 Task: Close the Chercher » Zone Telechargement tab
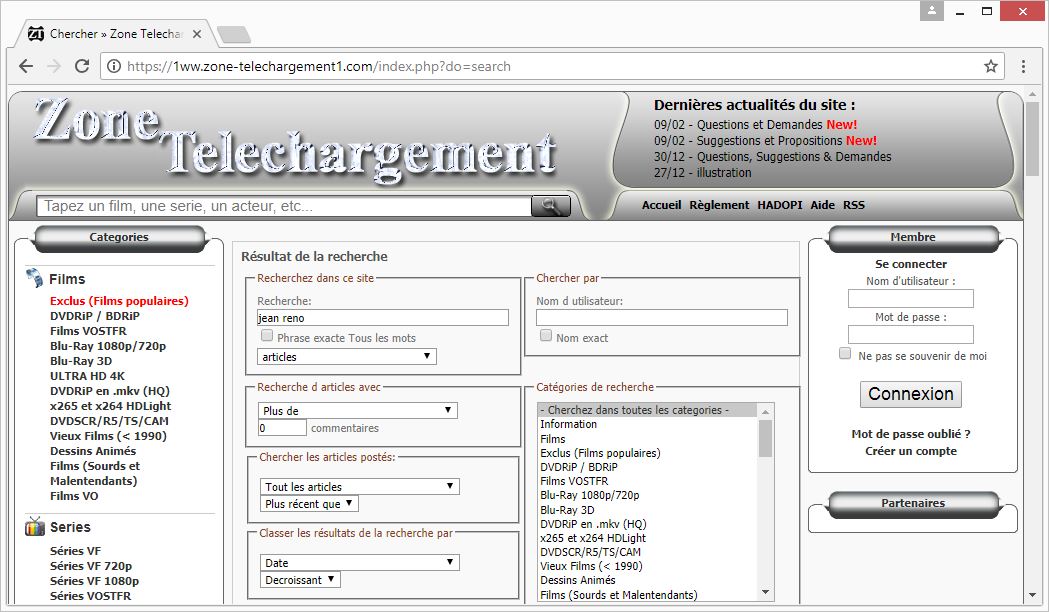point(197,34)
